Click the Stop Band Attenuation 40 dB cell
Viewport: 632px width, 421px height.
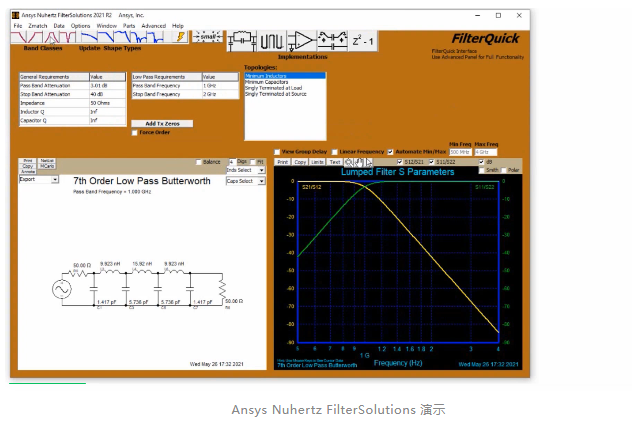click(x=107, y=94)
